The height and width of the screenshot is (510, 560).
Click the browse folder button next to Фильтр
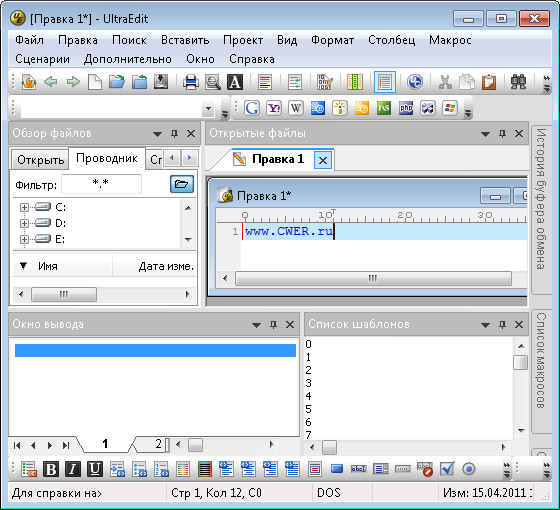pyautogui.click(x=182, y=184)
